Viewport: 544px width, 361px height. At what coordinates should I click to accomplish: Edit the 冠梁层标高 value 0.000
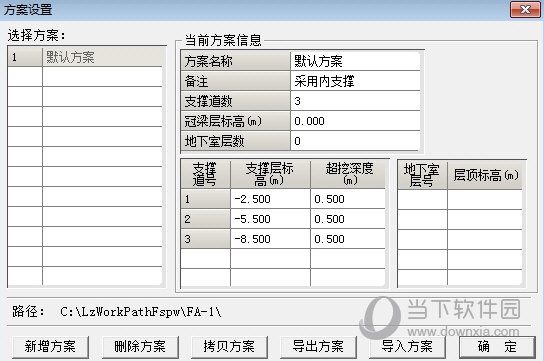tap(355, 121)
